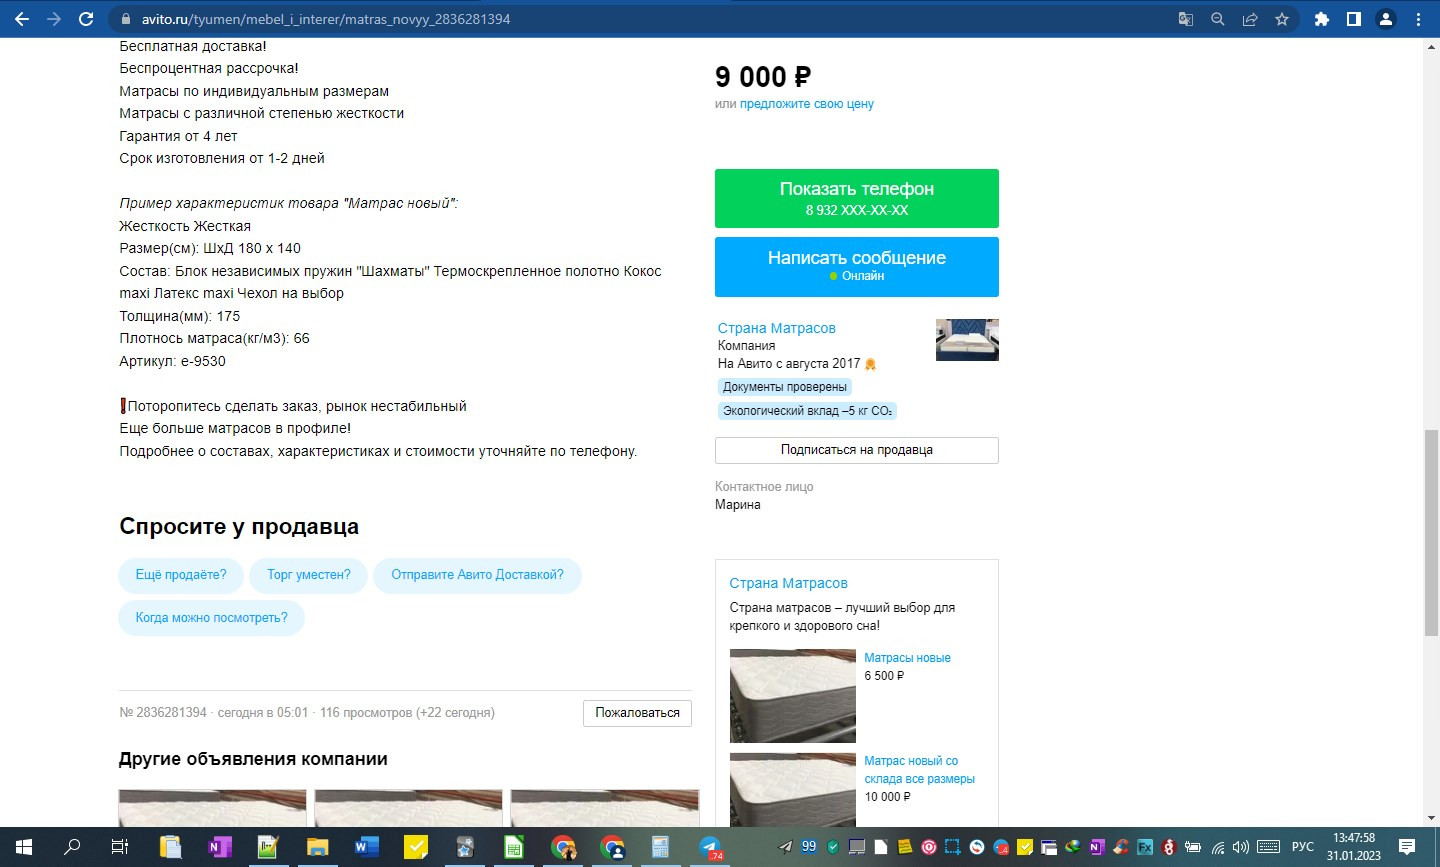Ask 'Ещё продаёте?' quick question

pyautogui.click(x=181, y=575)
